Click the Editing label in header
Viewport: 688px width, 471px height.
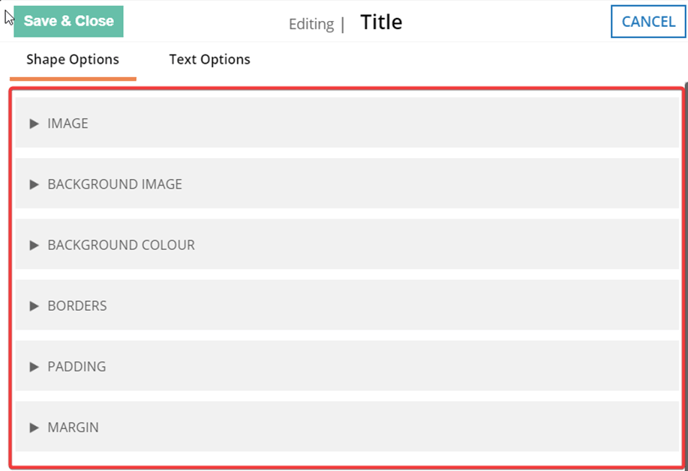coord(311,24)
